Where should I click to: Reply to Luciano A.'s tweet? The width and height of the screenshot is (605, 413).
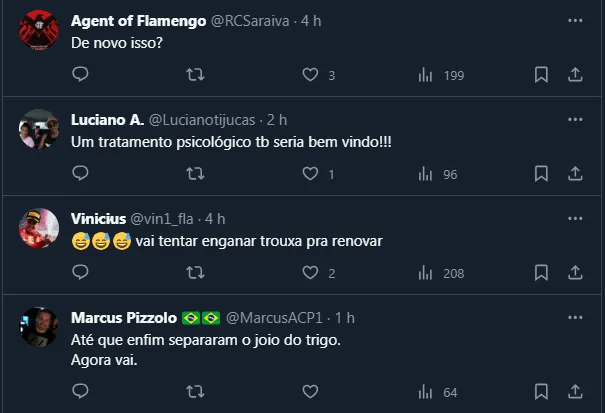tap(81, 174)
